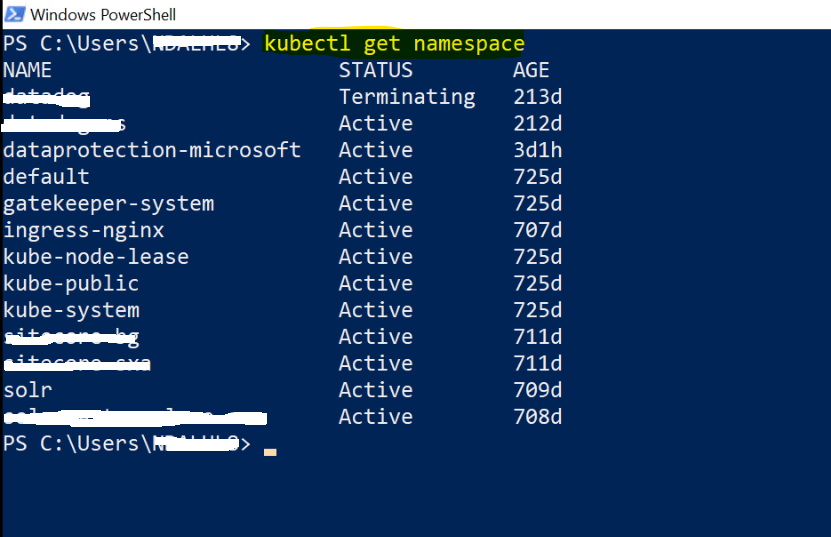The width and height of the screenshot is (831, 537).
Task: Click the PowerShell icon in title bar
Action: point(14,14)
